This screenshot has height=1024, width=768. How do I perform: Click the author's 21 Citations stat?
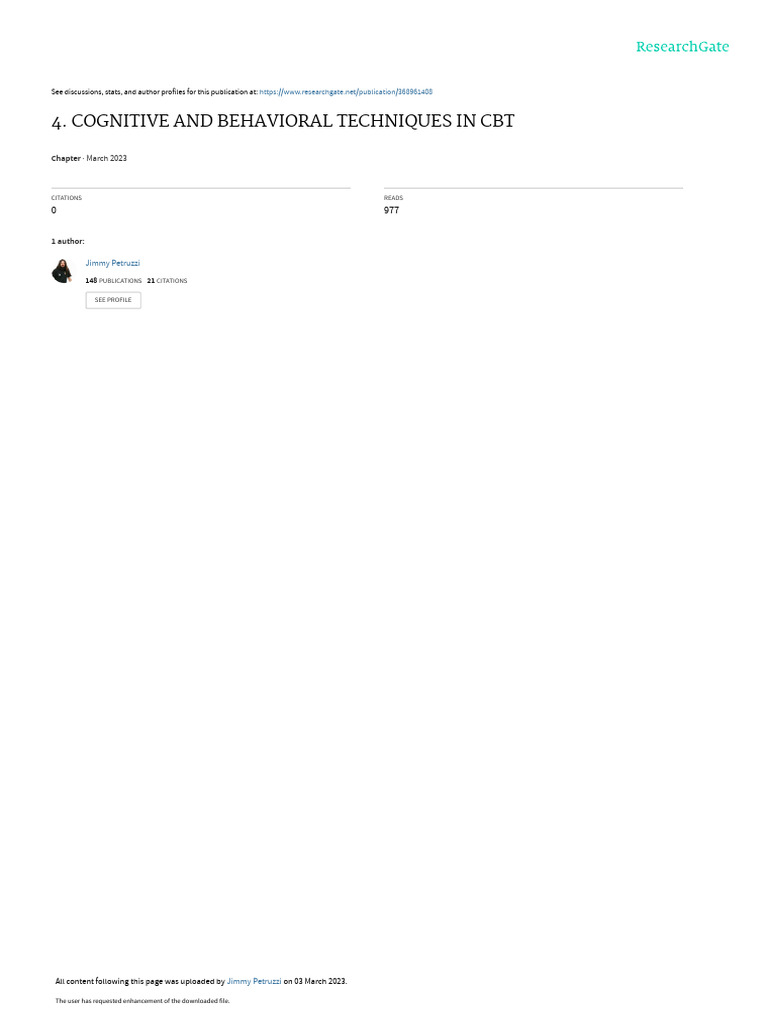(167, 281)
